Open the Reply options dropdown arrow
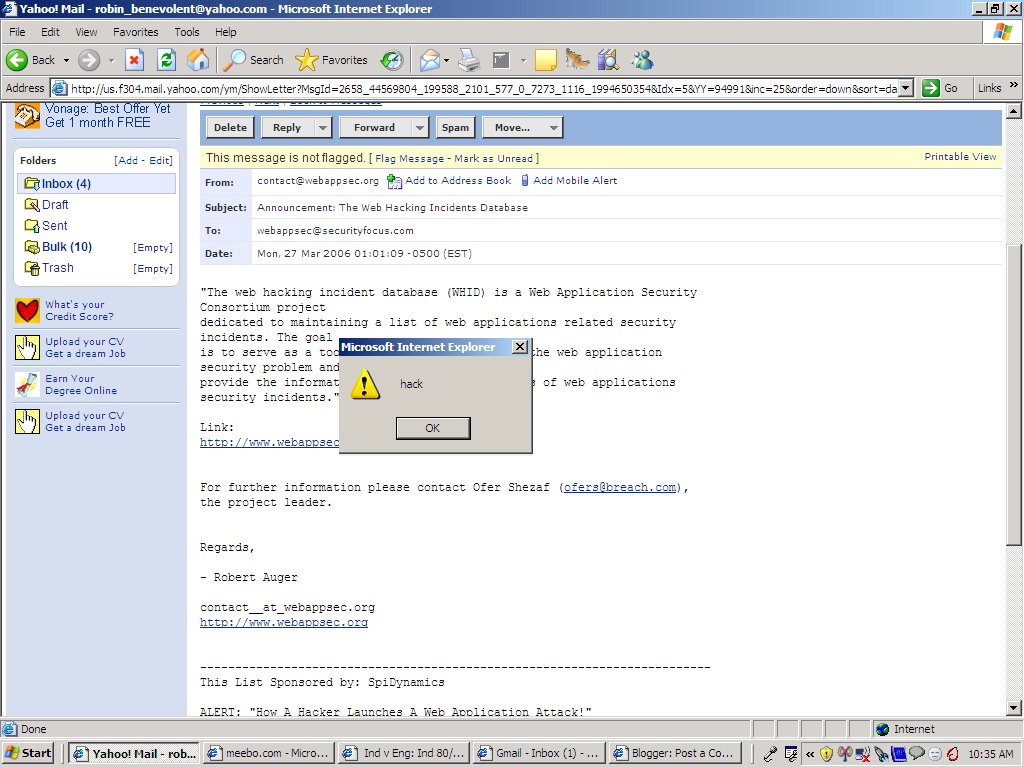The height and width of the screenshot is (768, 1024). click(x=323, y=127)
